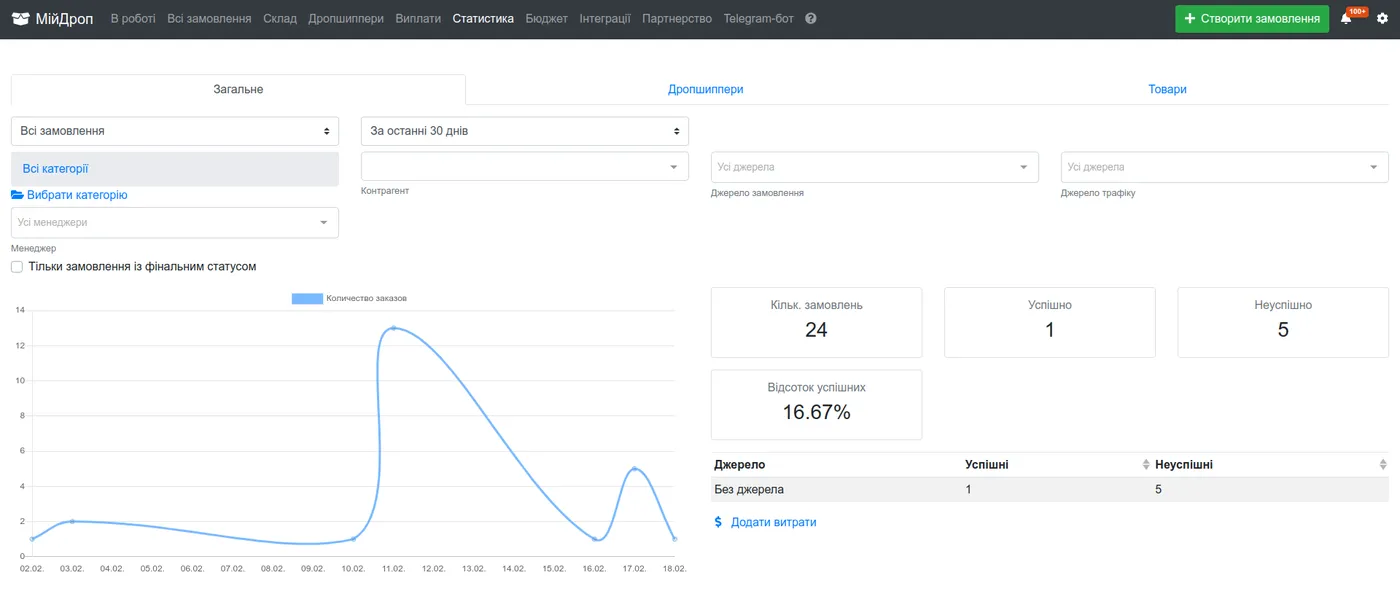Open the notifications bell icon
The height and width of the screenshot is (594, 1400).
pos(1346,19)
